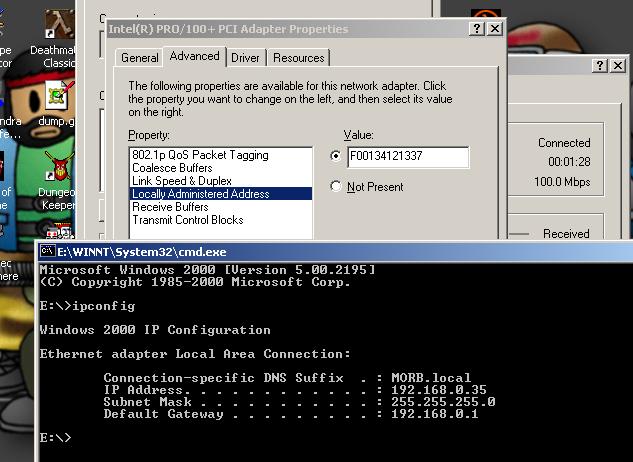Image resolution: width=633 pixels, height=462 pixels.
Task: Open the Deathmatch Classic desktop icon
Action: click(60, 25)
